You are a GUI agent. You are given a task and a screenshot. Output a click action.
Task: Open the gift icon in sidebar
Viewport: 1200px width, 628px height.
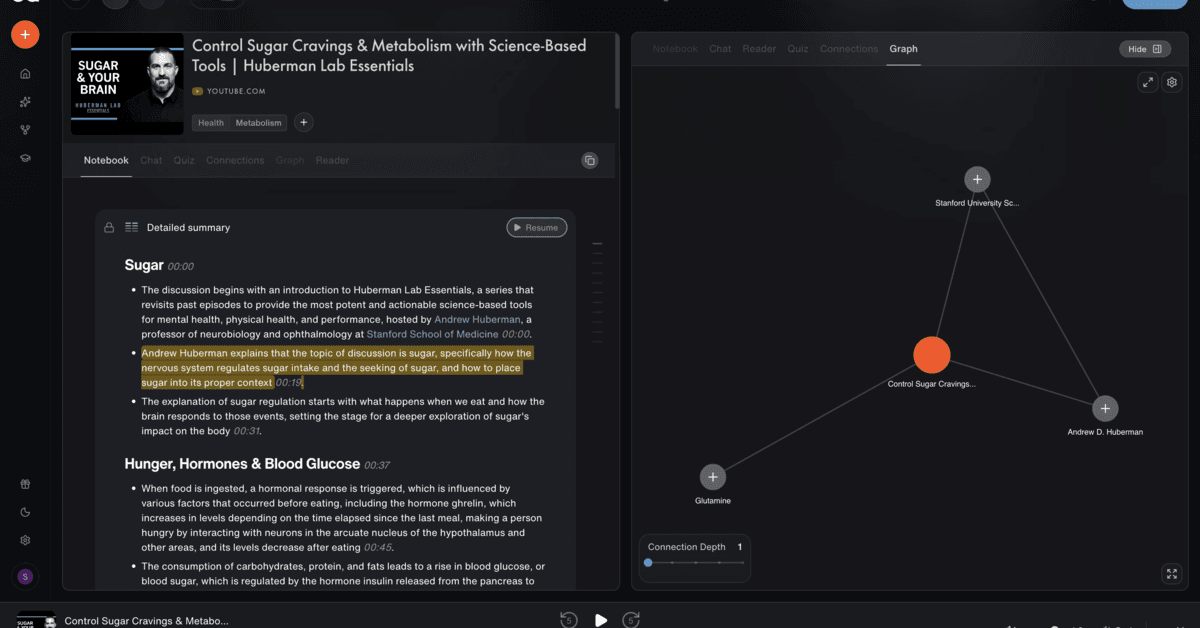coord(25,485)
